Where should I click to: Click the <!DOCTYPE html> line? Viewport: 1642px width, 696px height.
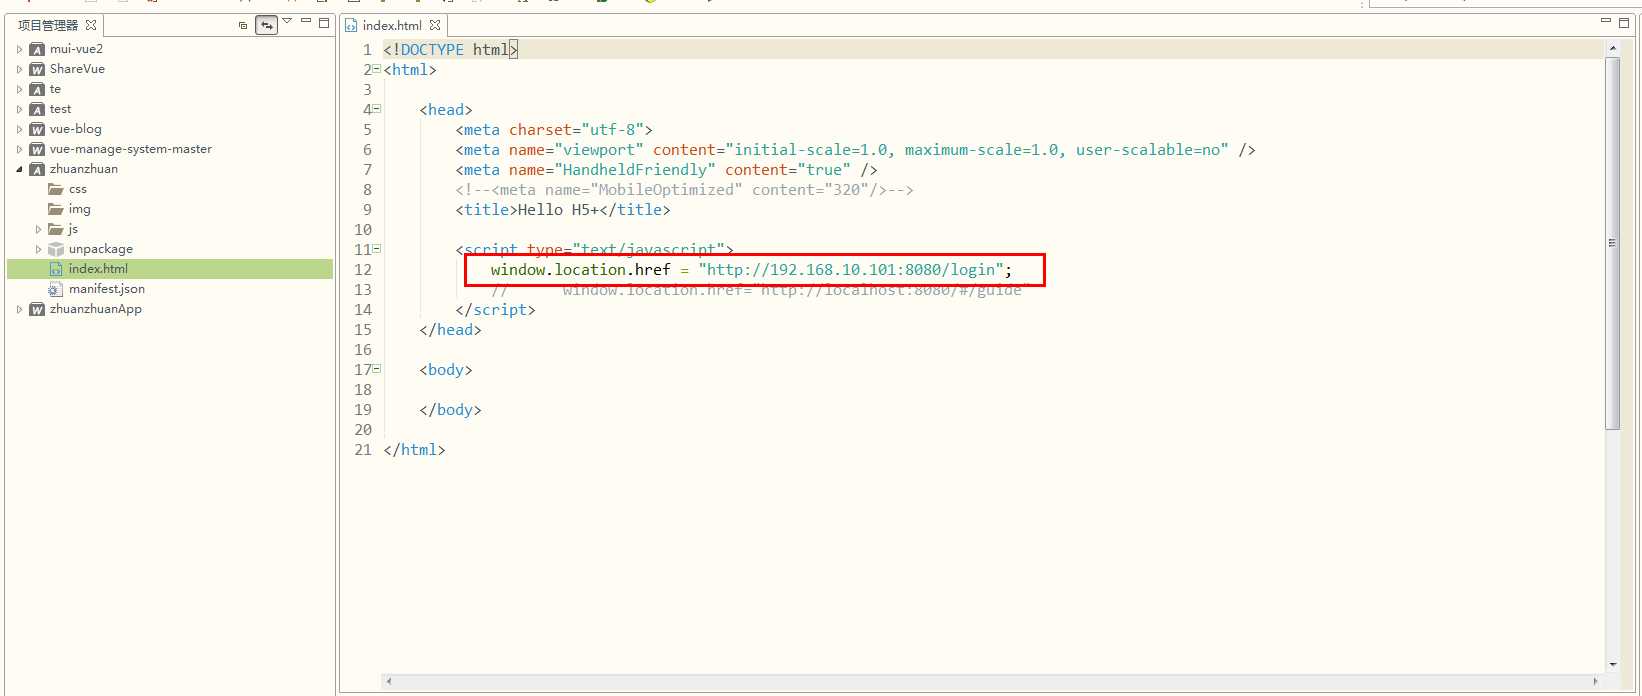tap(450, 49)
